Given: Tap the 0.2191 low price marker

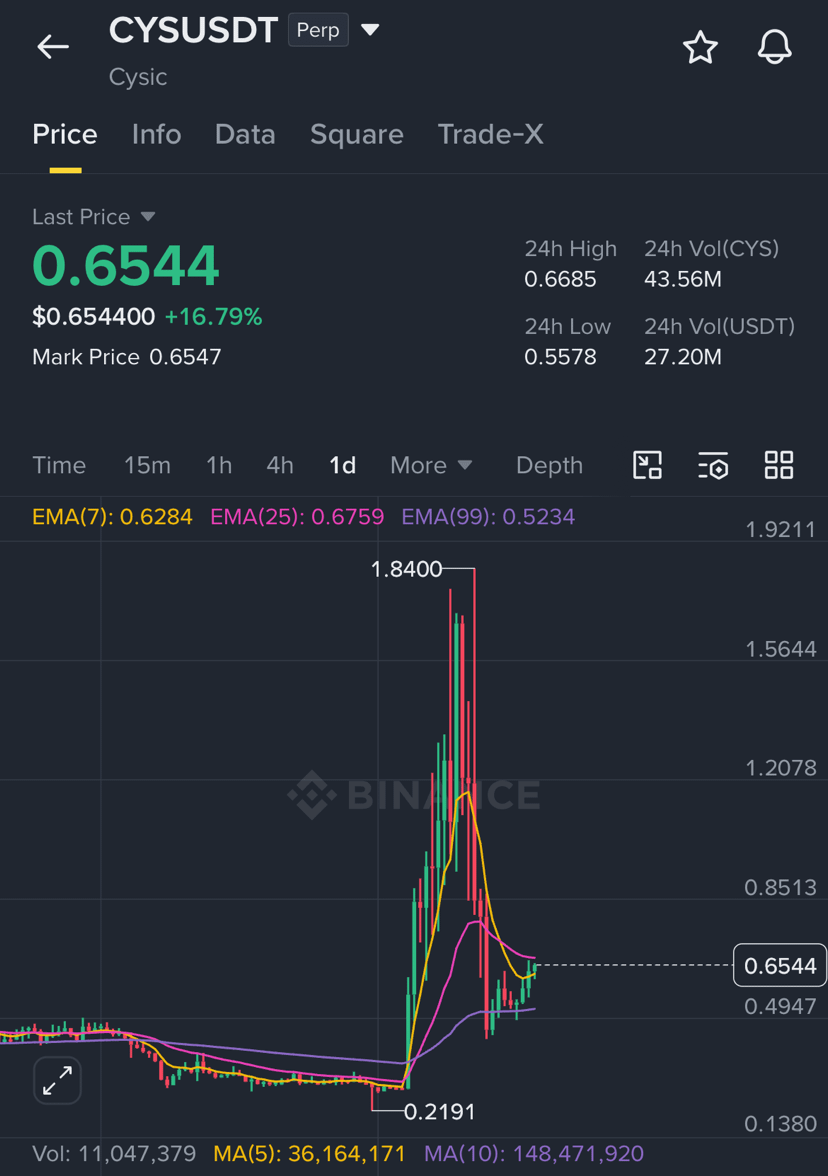Looking at the screenshot, I should (440, 1112).
